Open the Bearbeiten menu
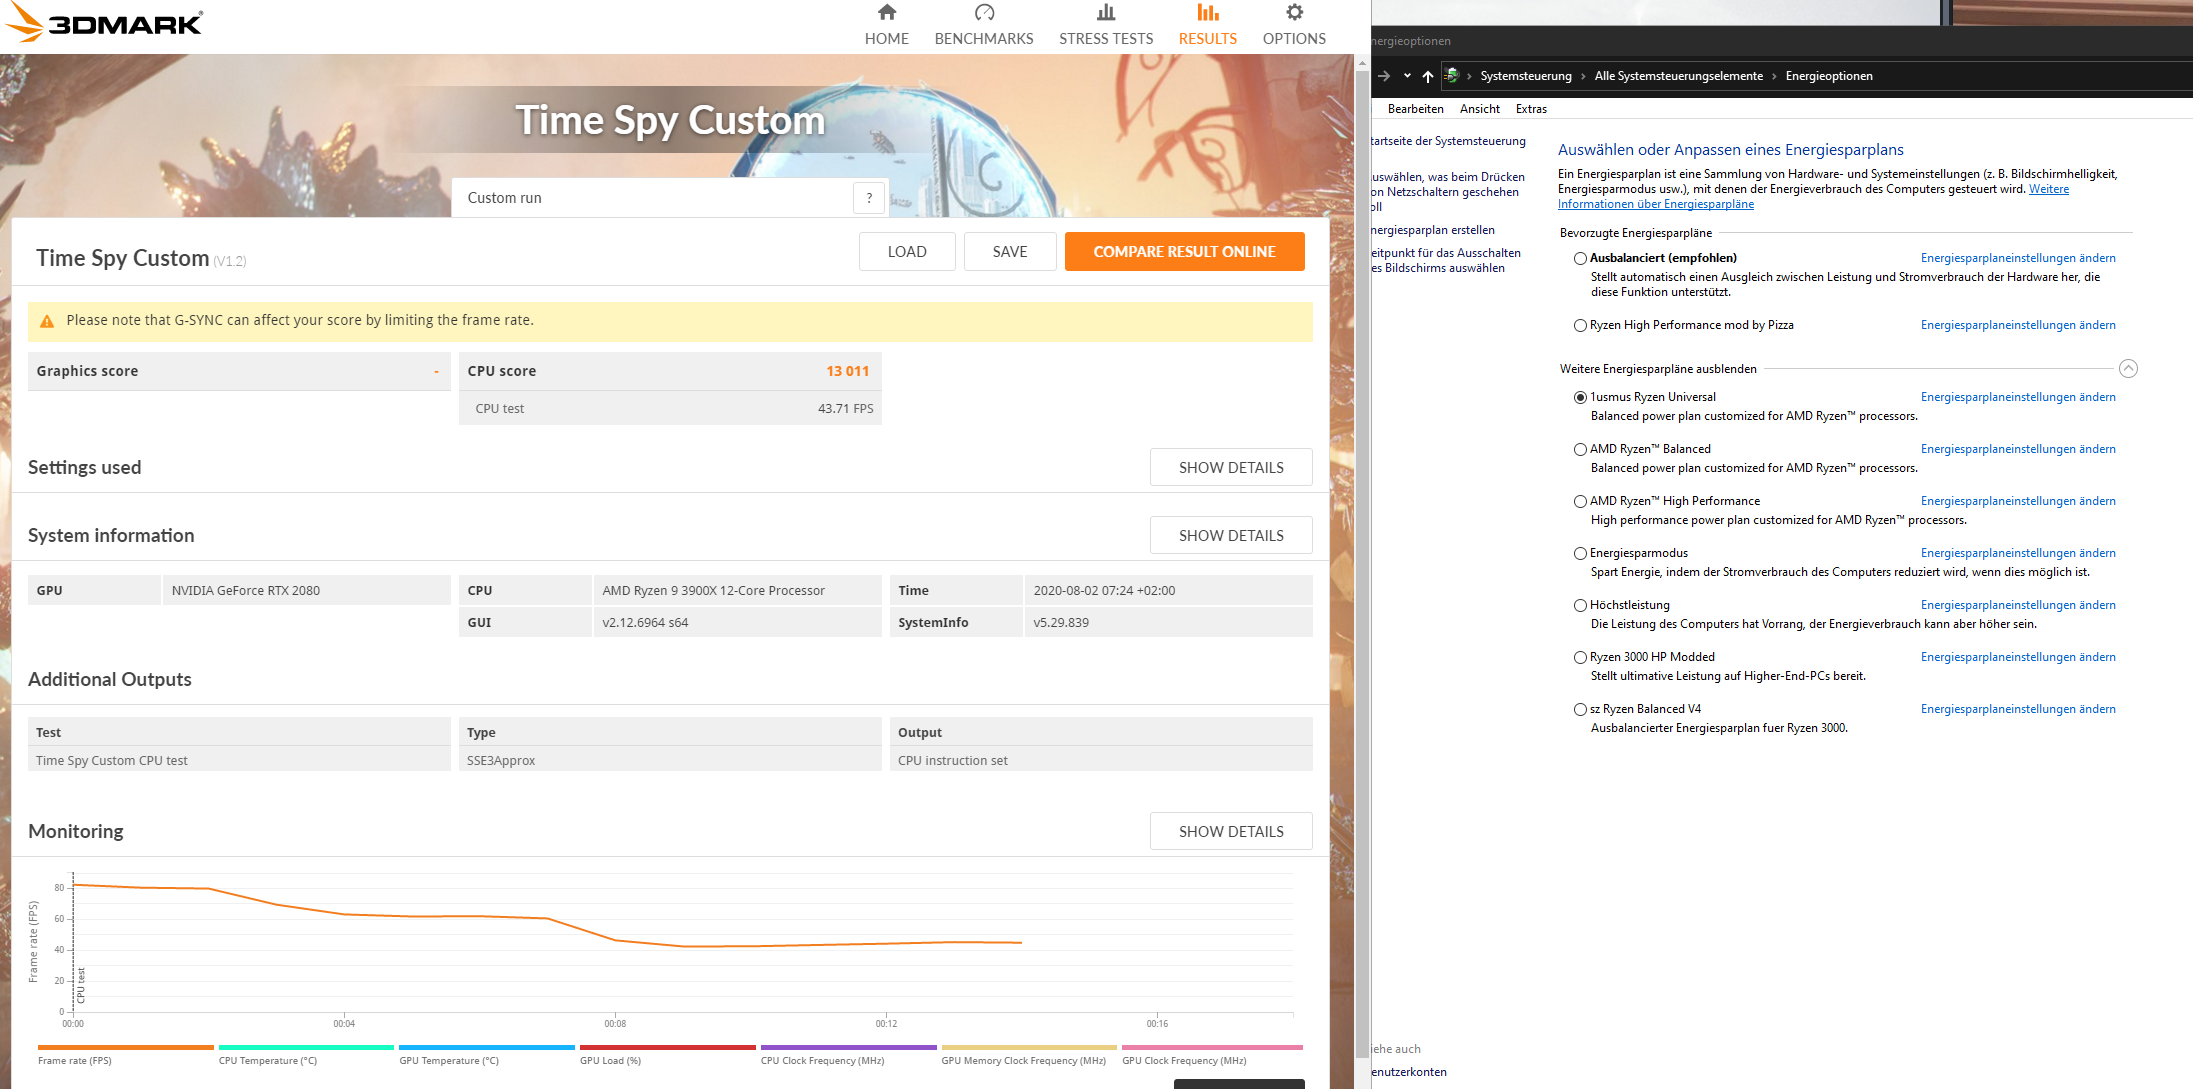Screen dimensions: 2193x1089 coord(1415,109)
